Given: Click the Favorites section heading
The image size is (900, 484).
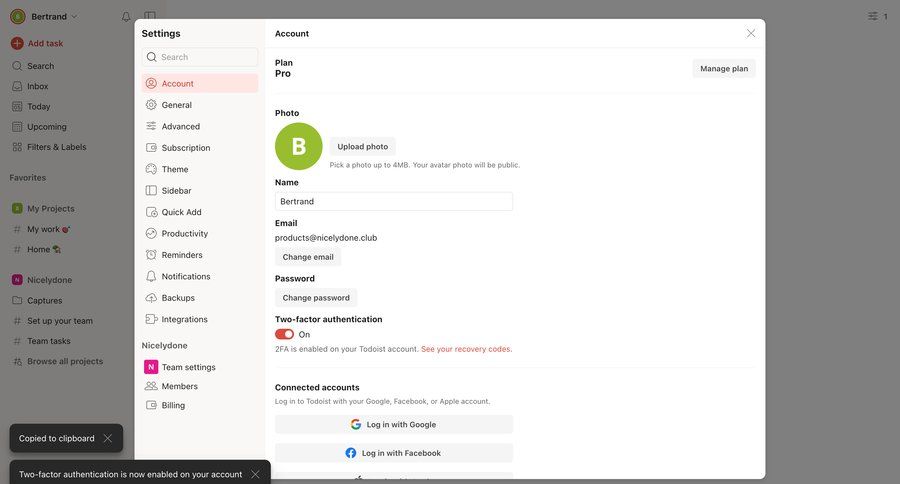Looking at the screenshot, I should point(28,178).
